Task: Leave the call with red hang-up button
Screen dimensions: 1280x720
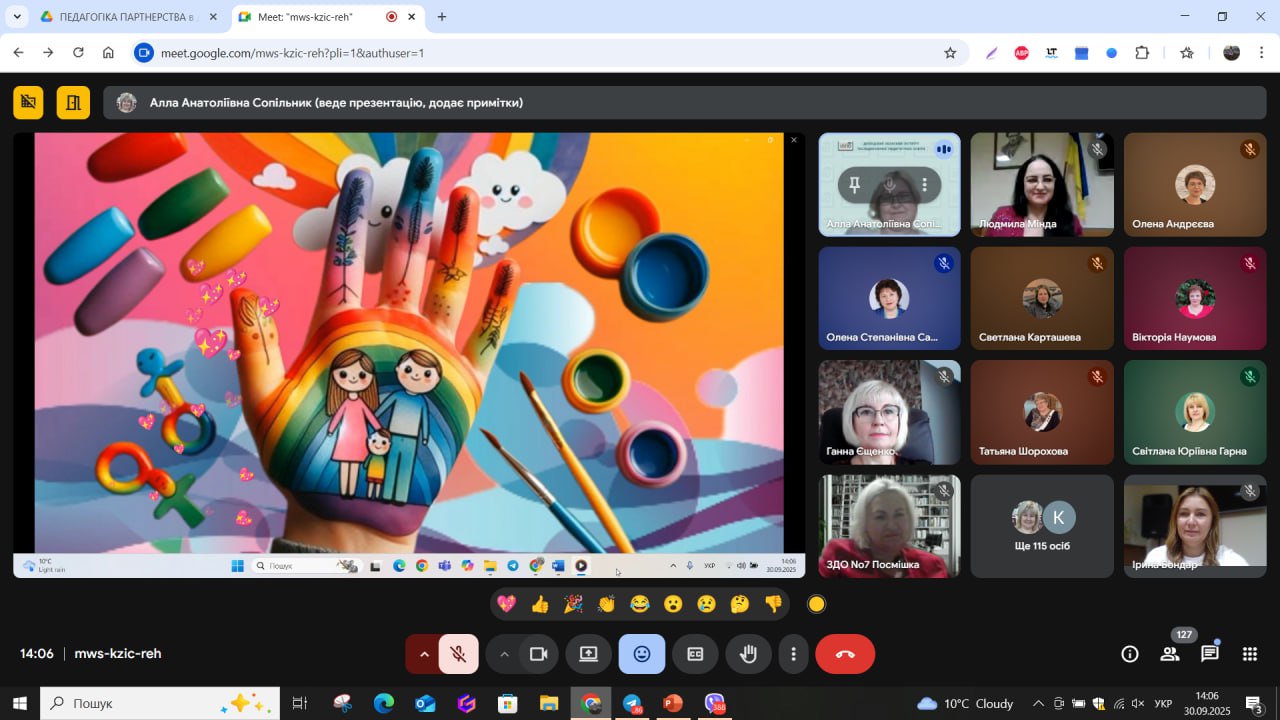Action: pos(845,654)
